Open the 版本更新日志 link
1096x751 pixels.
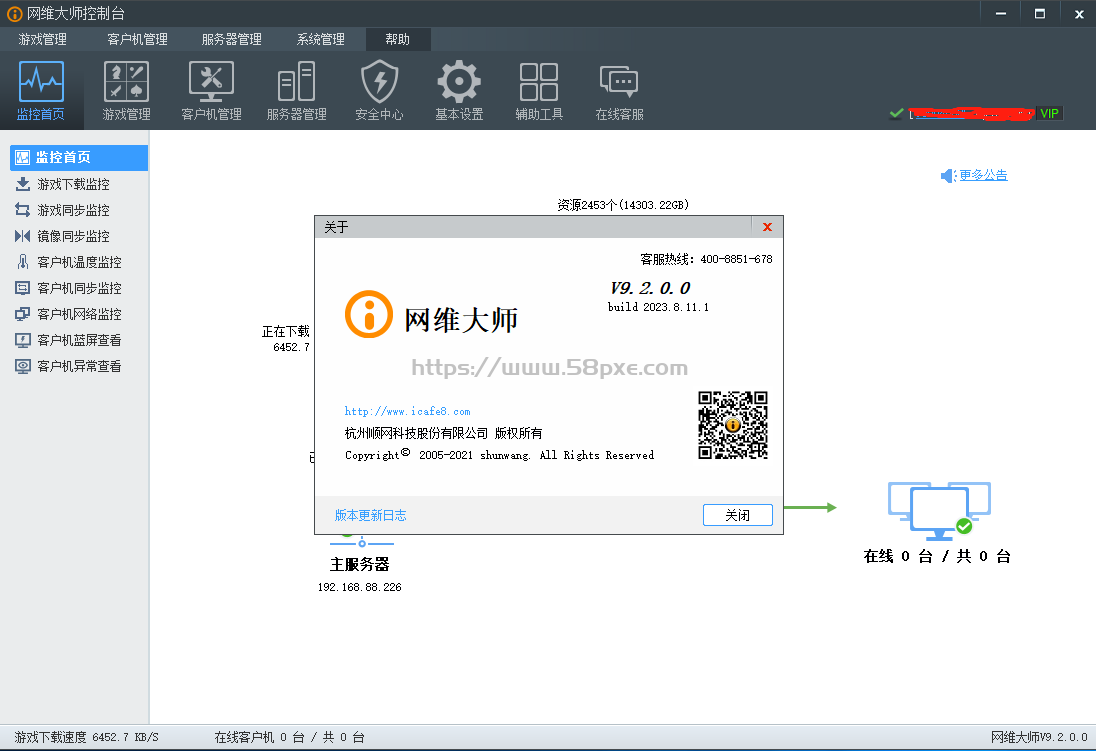(x=370, y=515)
